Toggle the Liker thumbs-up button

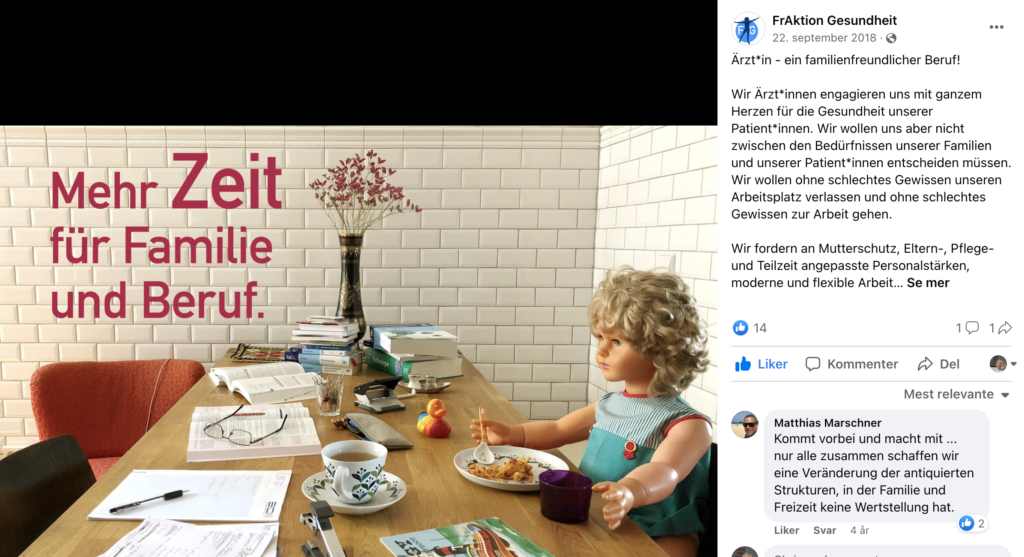point(761,364)
